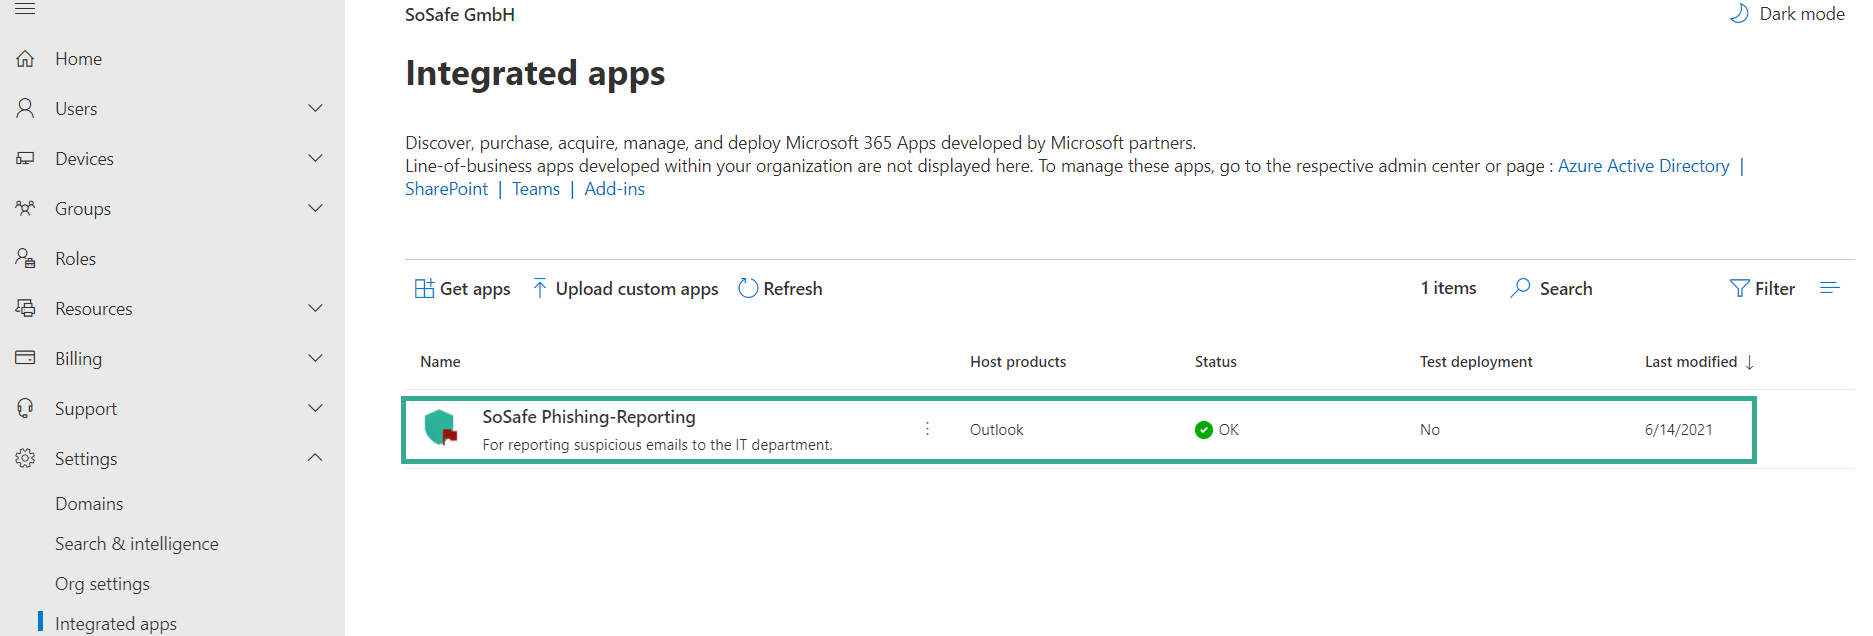Expand the Devices section chevron
This screenshot has height=636, width=1873.
315,158
